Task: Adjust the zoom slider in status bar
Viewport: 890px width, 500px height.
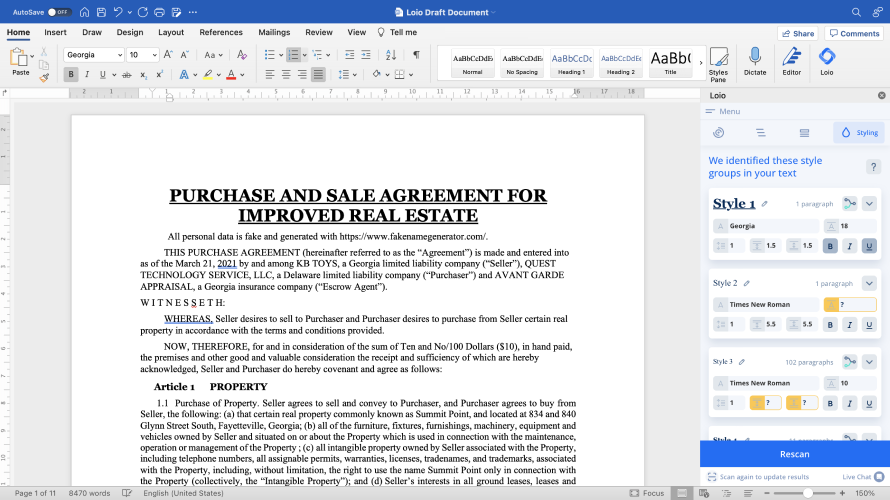Action: point(809,493)
